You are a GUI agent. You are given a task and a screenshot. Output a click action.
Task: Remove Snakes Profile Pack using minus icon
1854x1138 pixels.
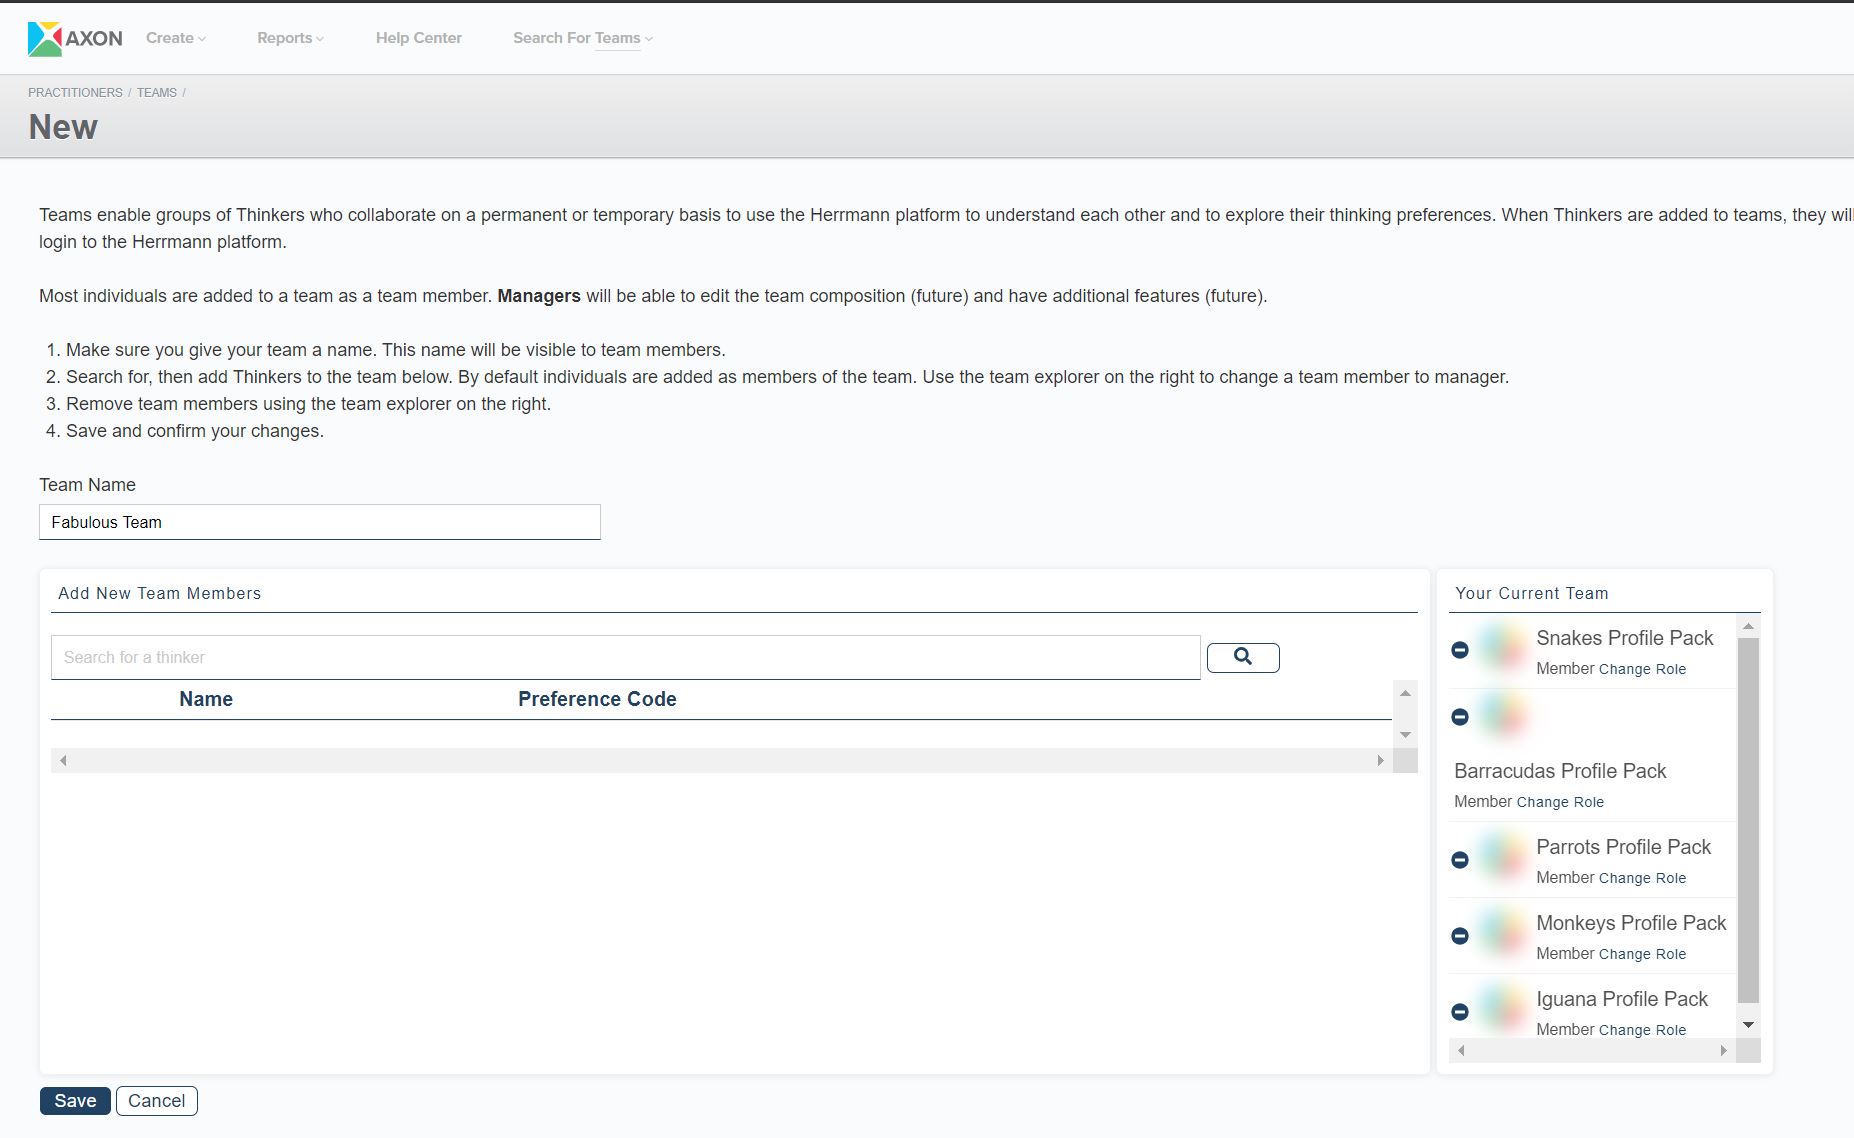[1459, 650]
